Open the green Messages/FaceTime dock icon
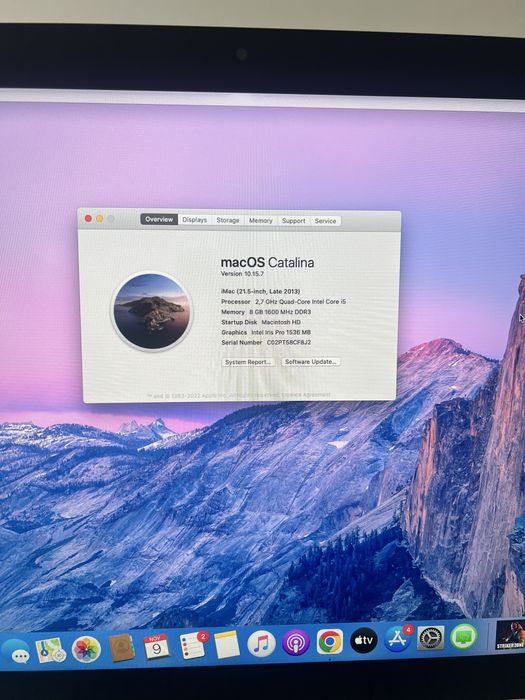 pos(464,637)
